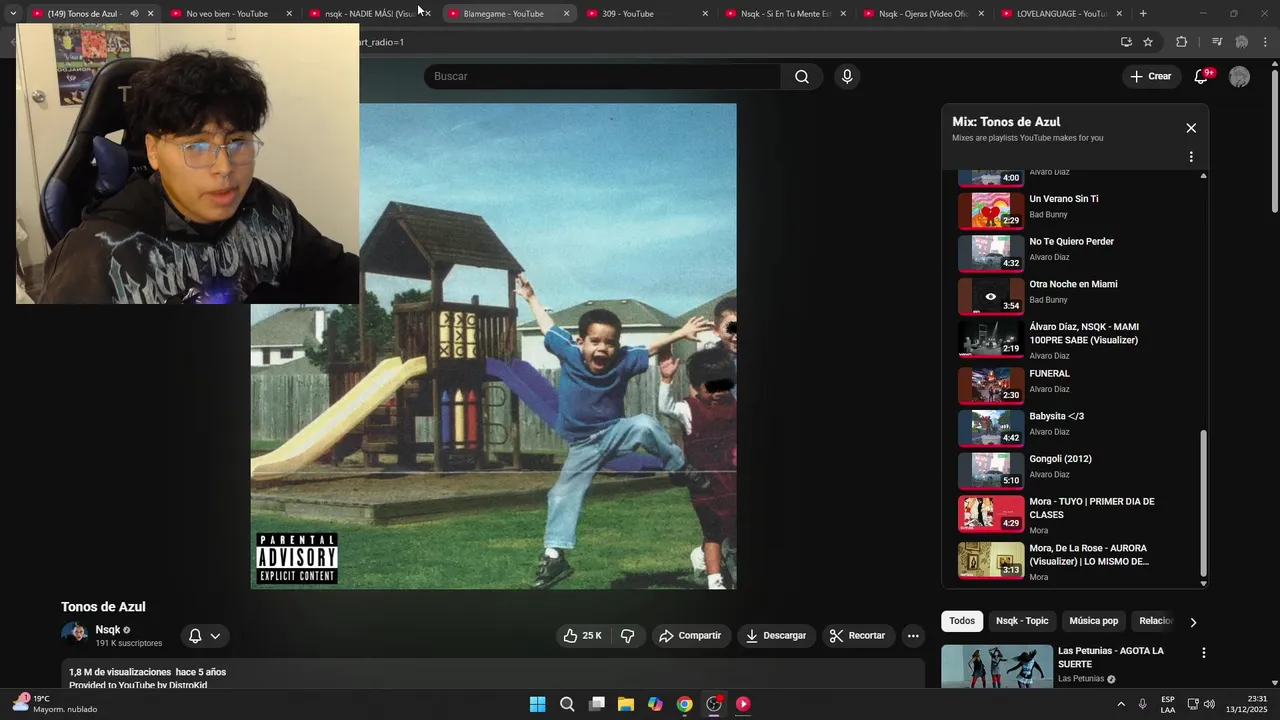Open the red play-button app on taskbar
The image size is (1280, 720).
coord(743,704)
